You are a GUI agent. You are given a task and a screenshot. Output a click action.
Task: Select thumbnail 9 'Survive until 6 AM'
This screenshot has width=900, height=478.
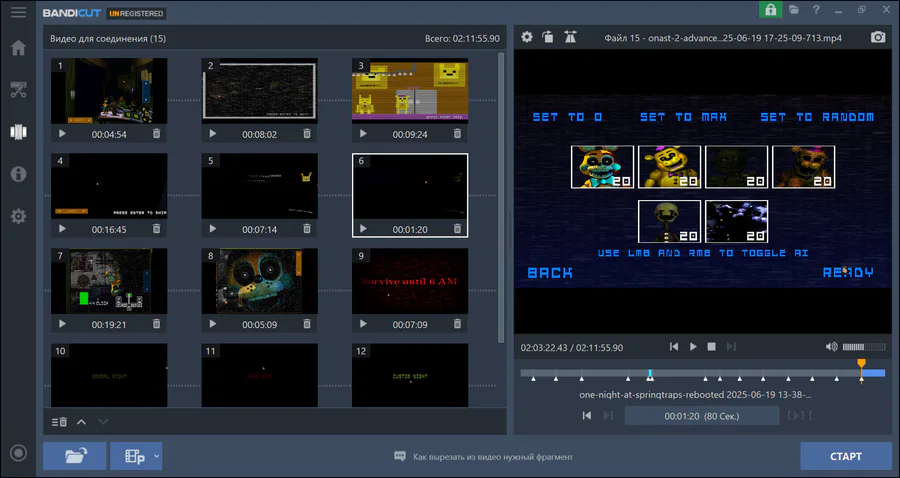(x=410, y=281)
